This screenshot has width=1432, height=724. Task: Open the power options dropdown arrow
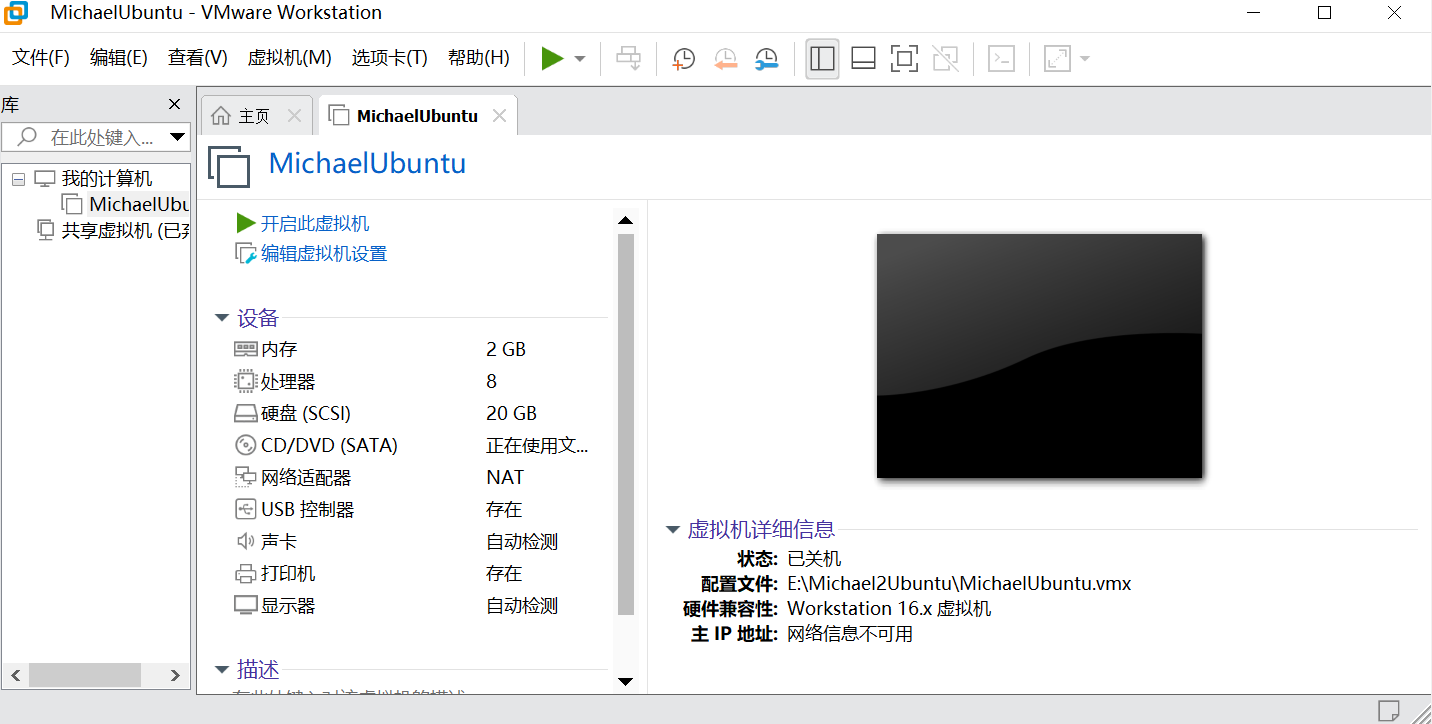(580, 59)
